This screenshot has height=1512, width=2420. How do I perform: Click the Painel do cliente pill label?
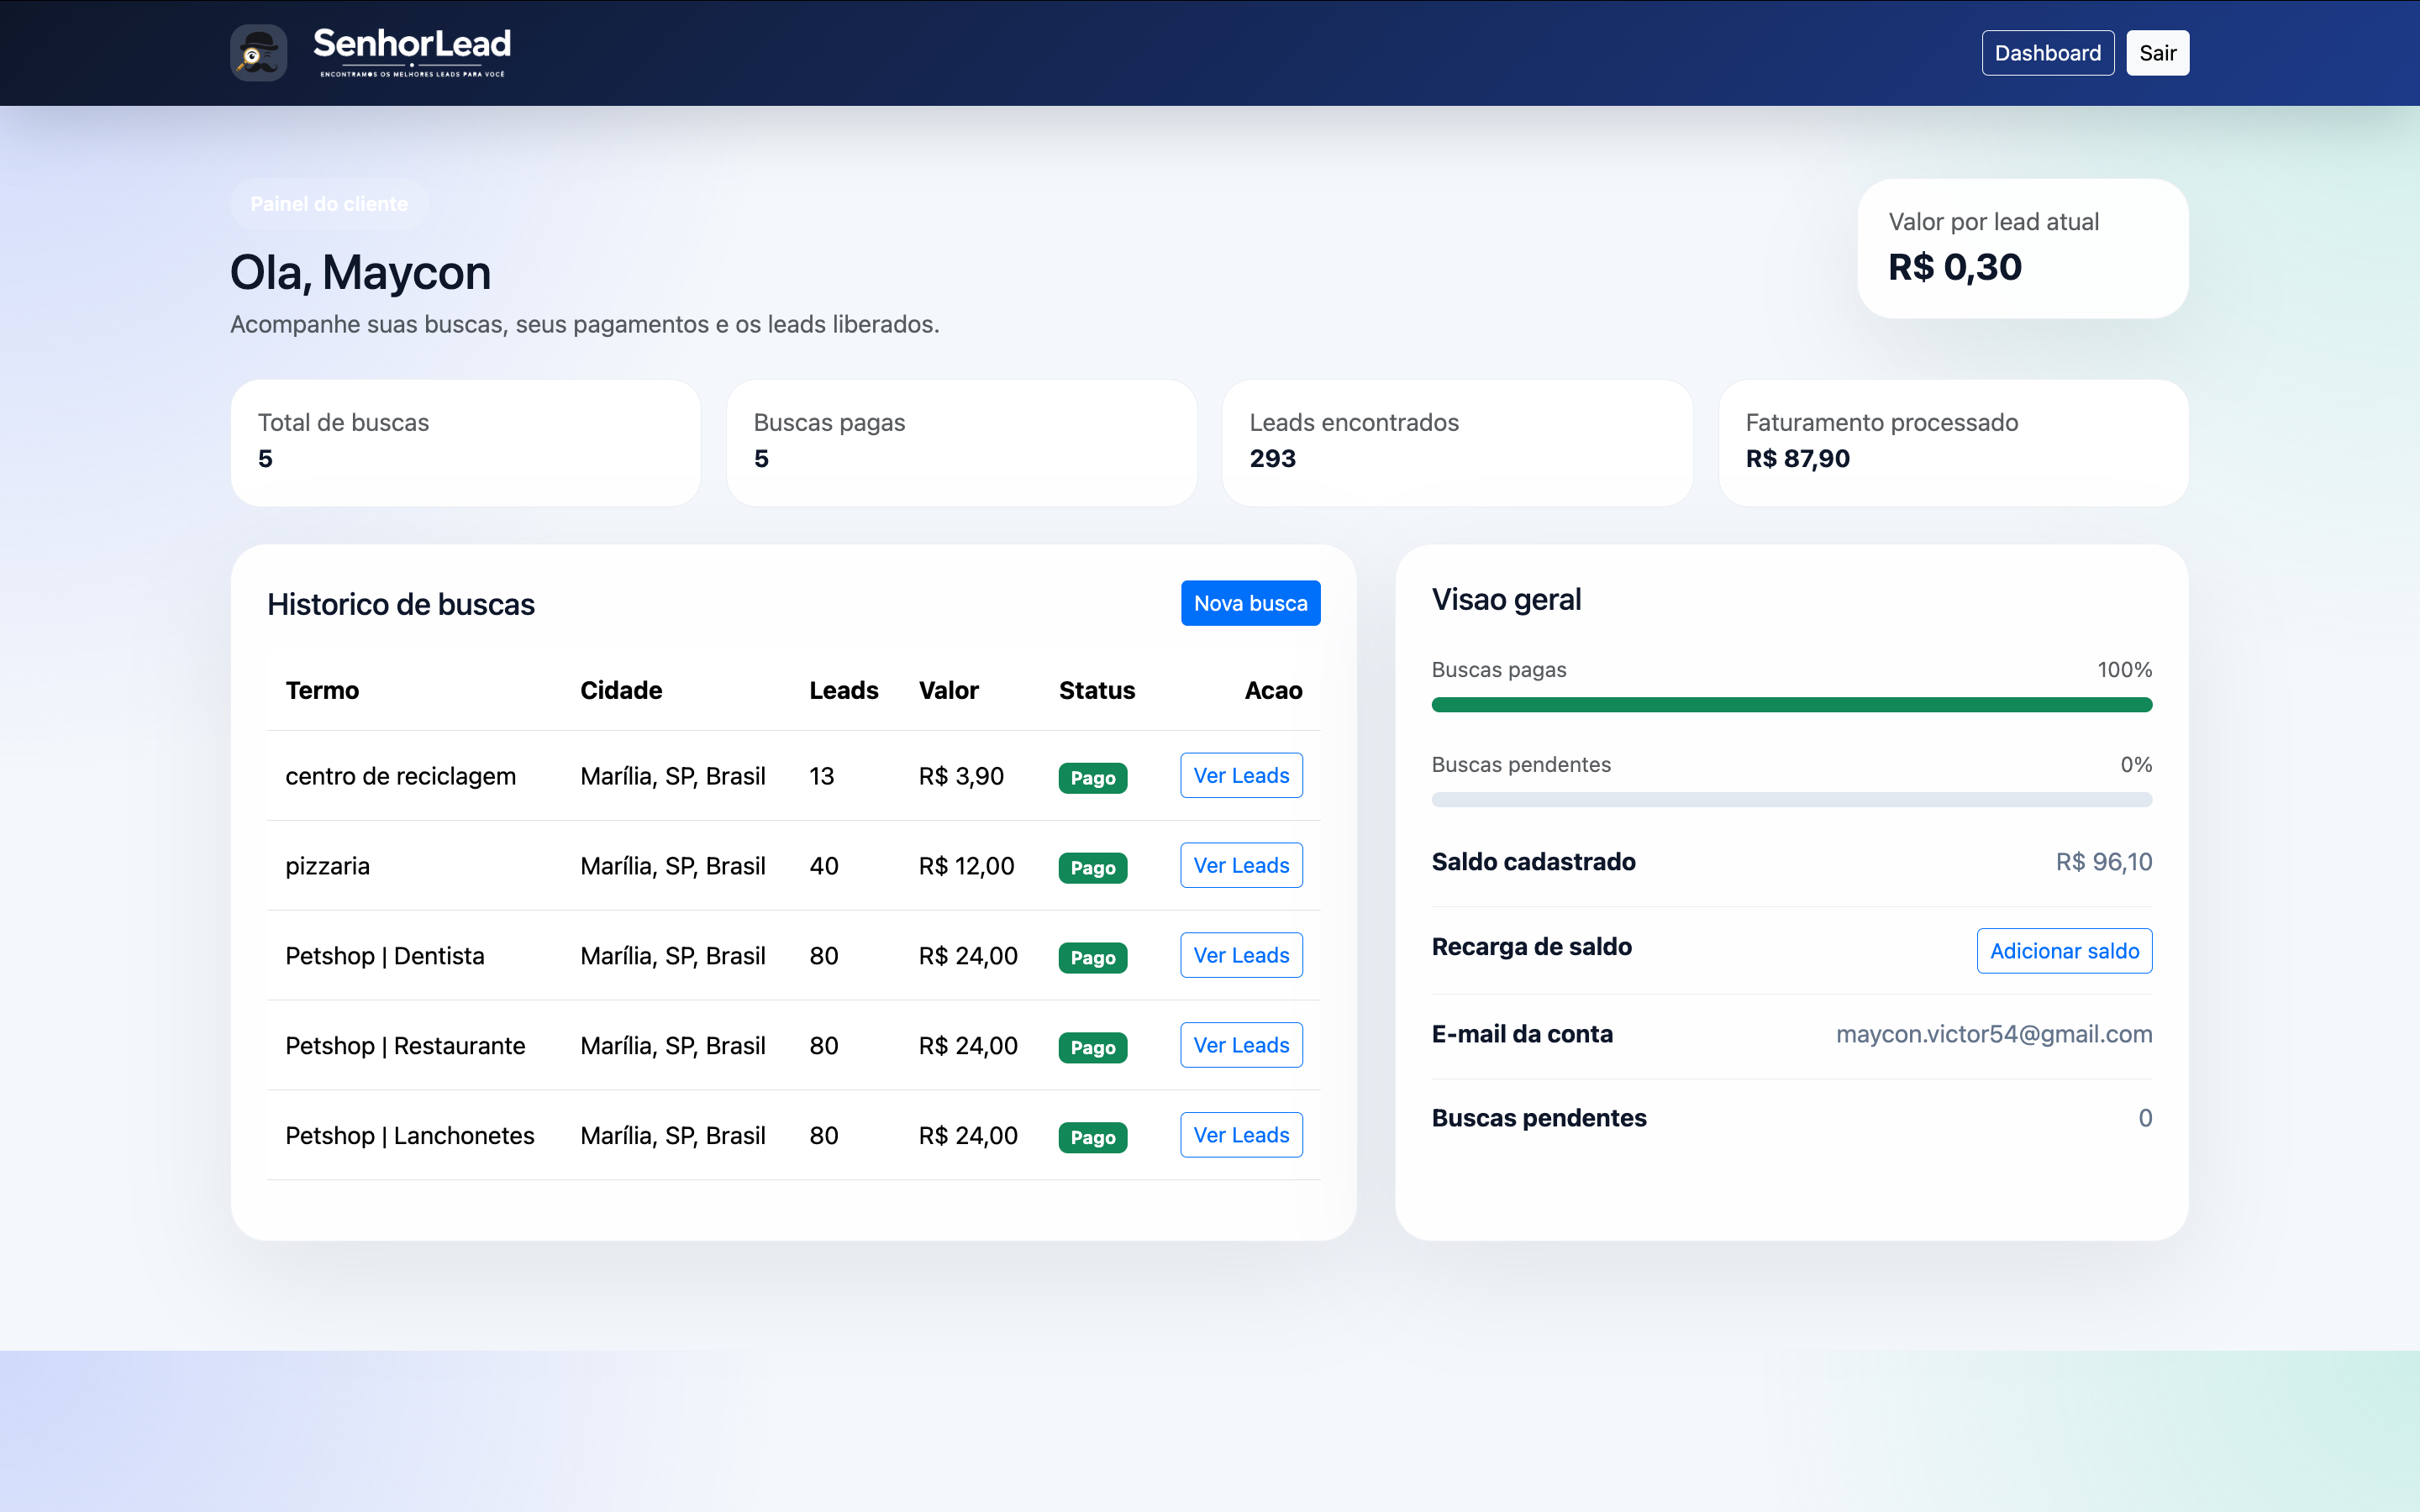(x=329, y=204)
